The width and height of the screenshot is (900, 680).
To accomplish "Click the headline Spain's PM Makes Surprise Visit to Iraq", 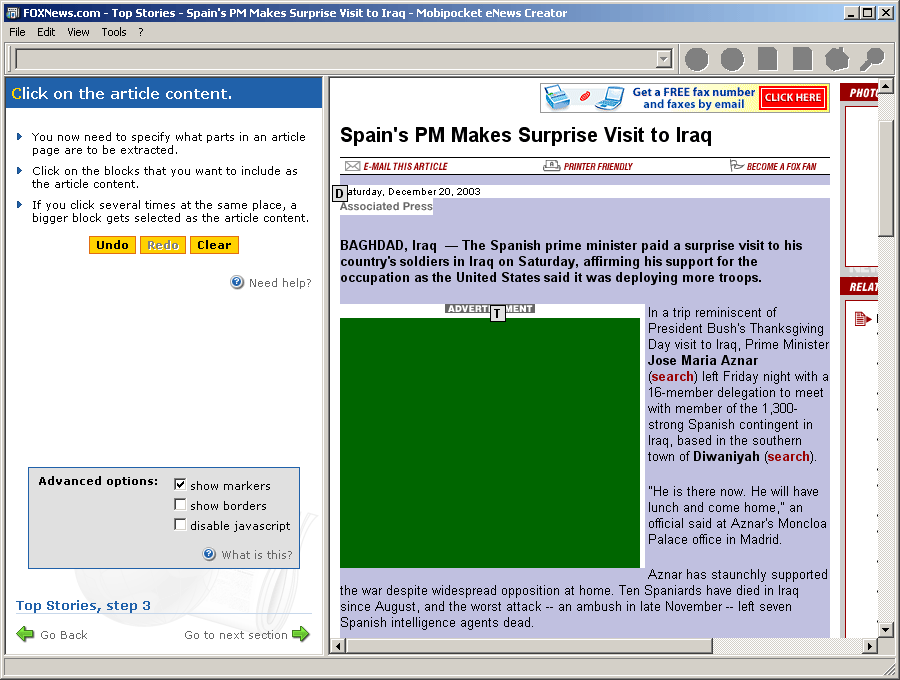I will coord(526,135).
